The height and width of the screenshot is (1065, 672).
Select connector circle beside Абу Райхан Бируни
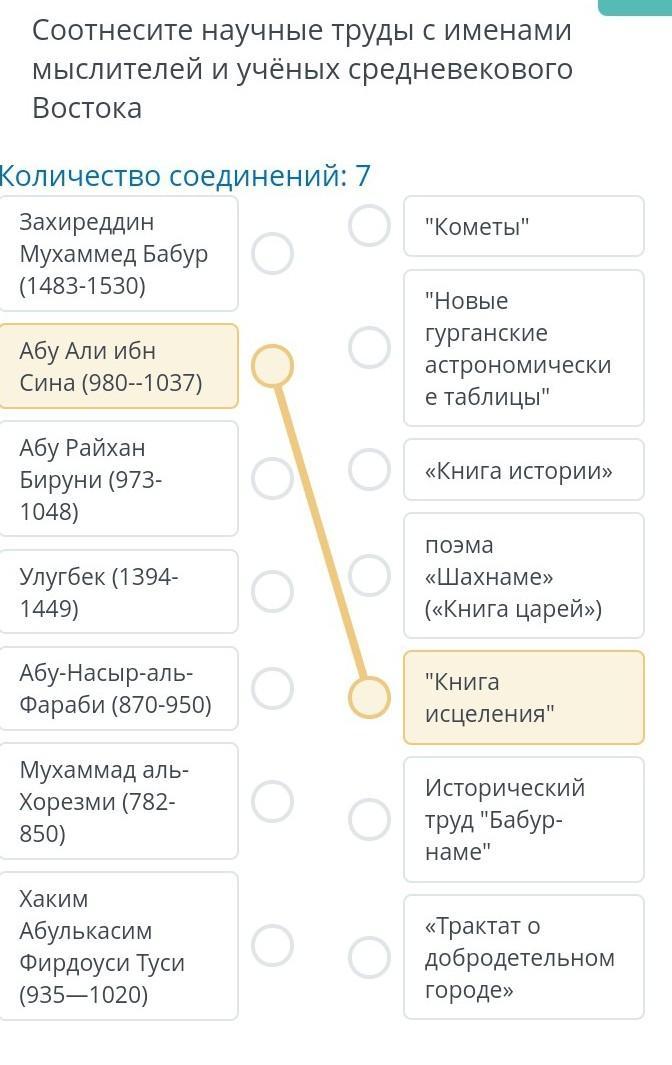tap(272, 477)
